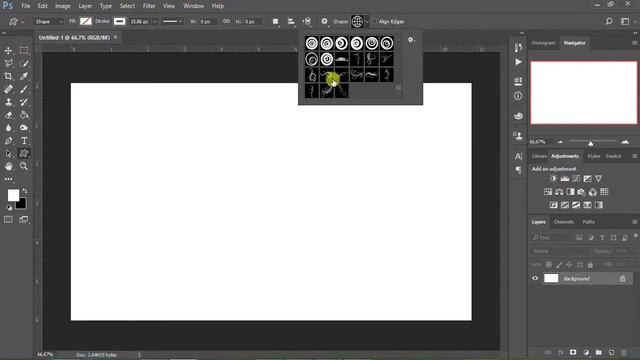Select the Path Selection tool
Image resolution: width=640 pixels, height=360 pixels.
8,153
